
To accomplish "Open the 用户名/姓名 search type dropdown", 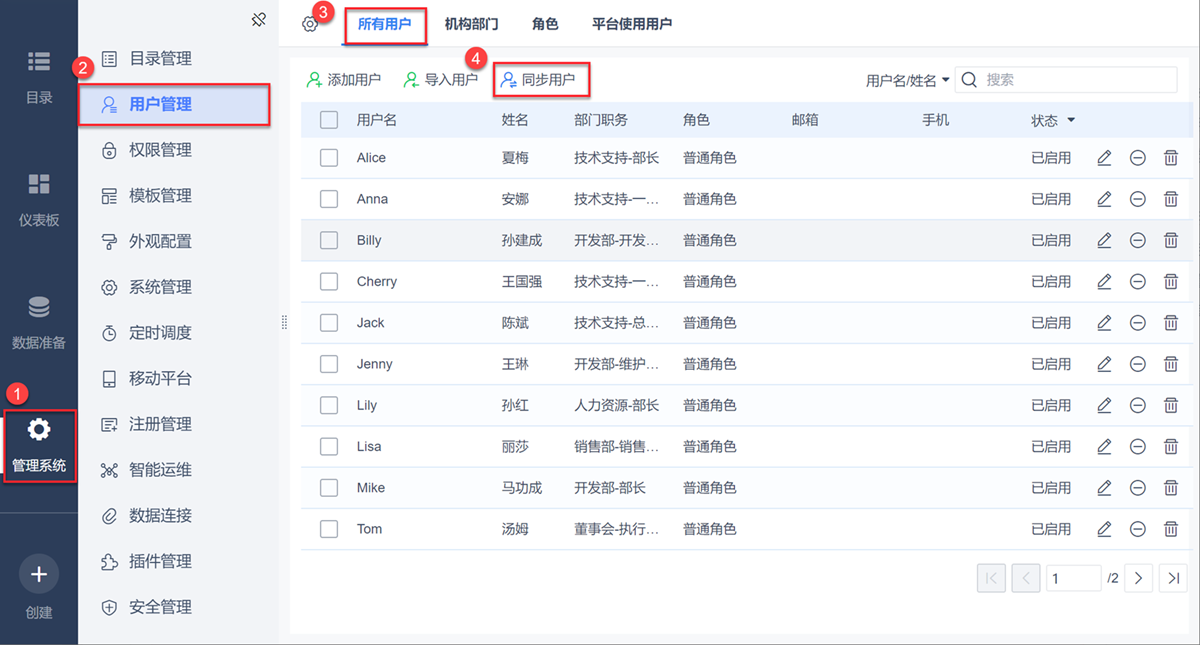I will point(907,80).
